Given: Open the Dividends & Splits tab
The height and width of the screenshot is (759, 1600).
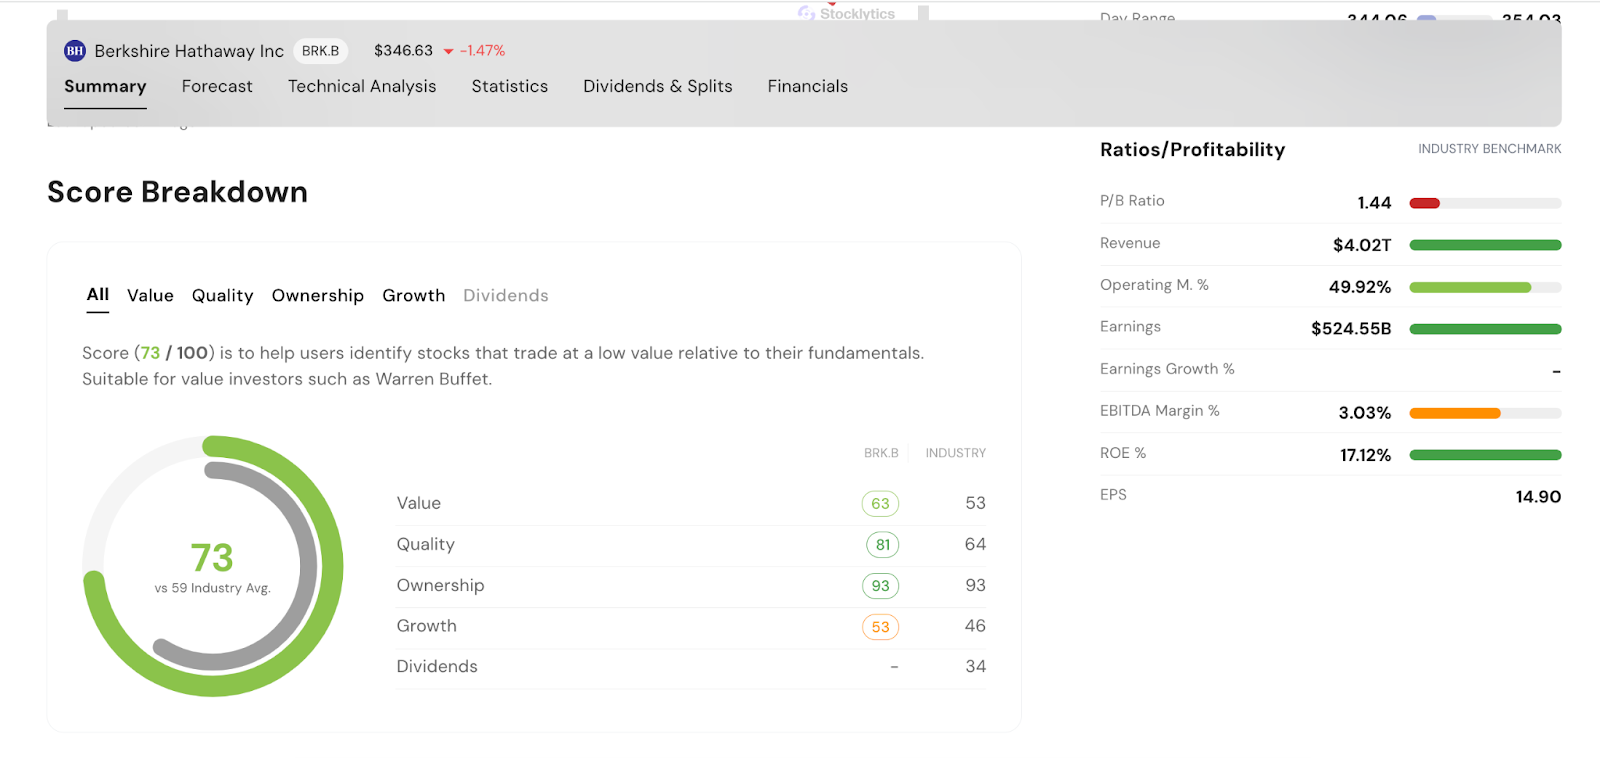Looking at the screenshot, I should (x=658, y=86).
